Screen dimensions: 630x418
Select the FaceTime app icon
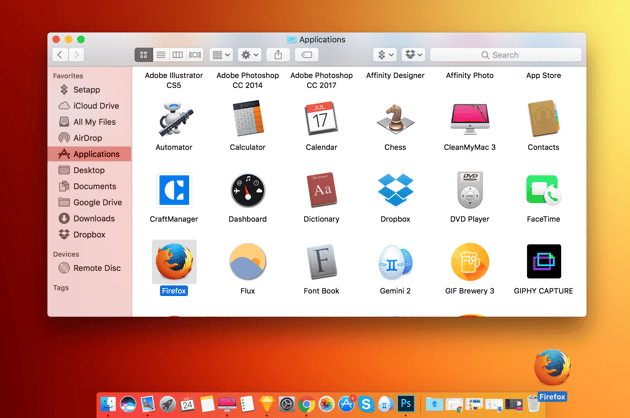click(544, 190)
